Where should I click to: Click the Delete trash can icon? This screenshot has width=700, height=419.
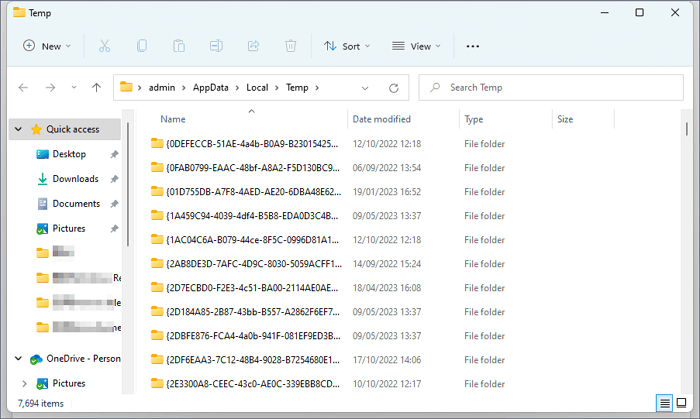291,46
